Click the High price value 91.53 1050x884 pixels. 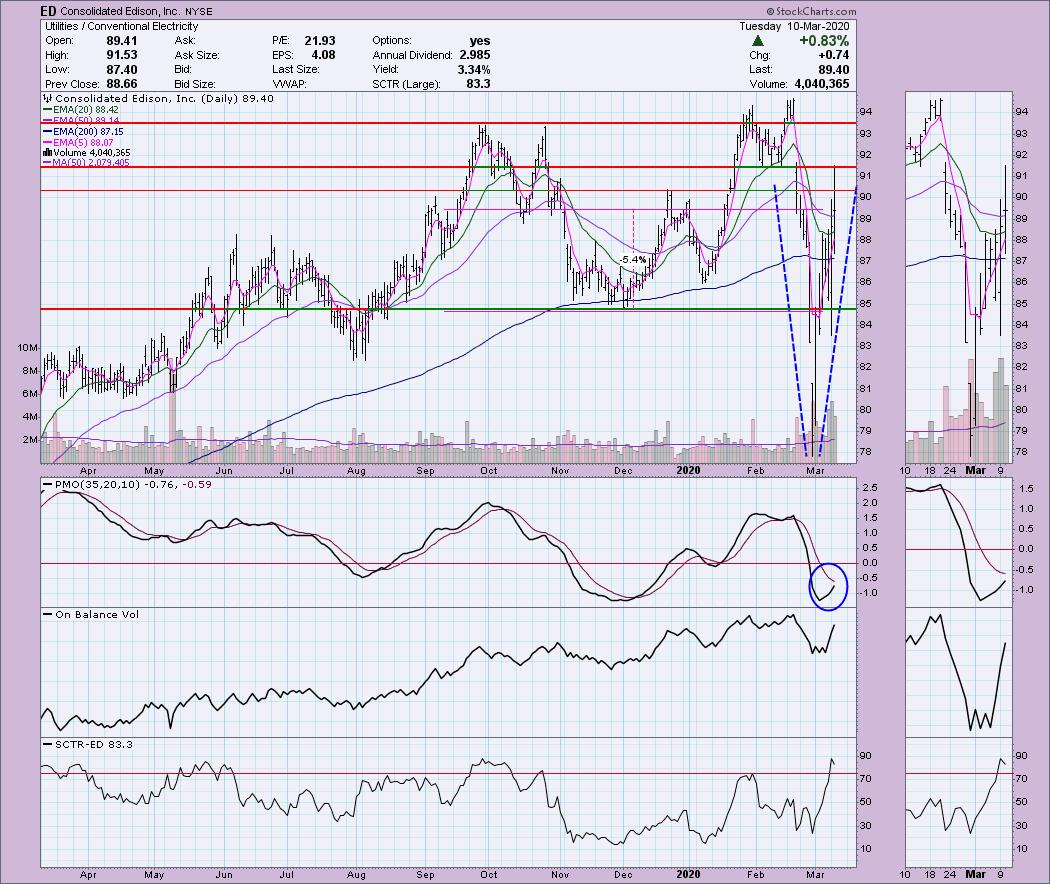coord(122,55)
